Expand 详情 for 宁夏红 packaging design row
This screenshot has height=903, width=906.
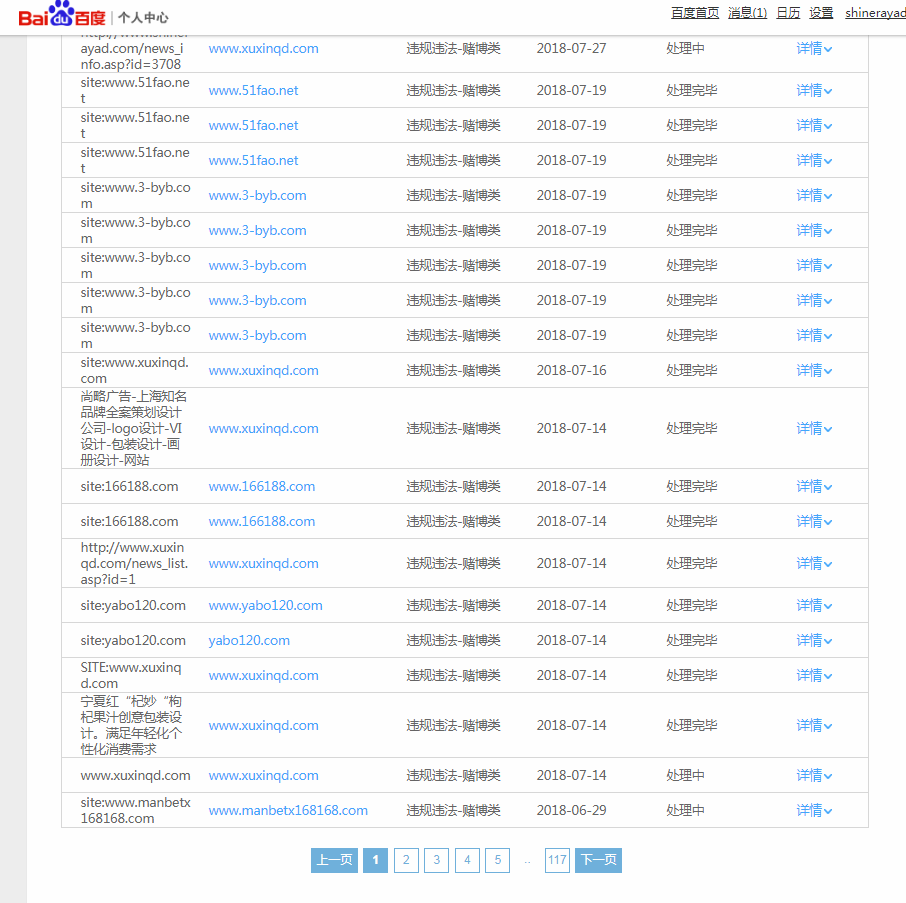[814, 726]
